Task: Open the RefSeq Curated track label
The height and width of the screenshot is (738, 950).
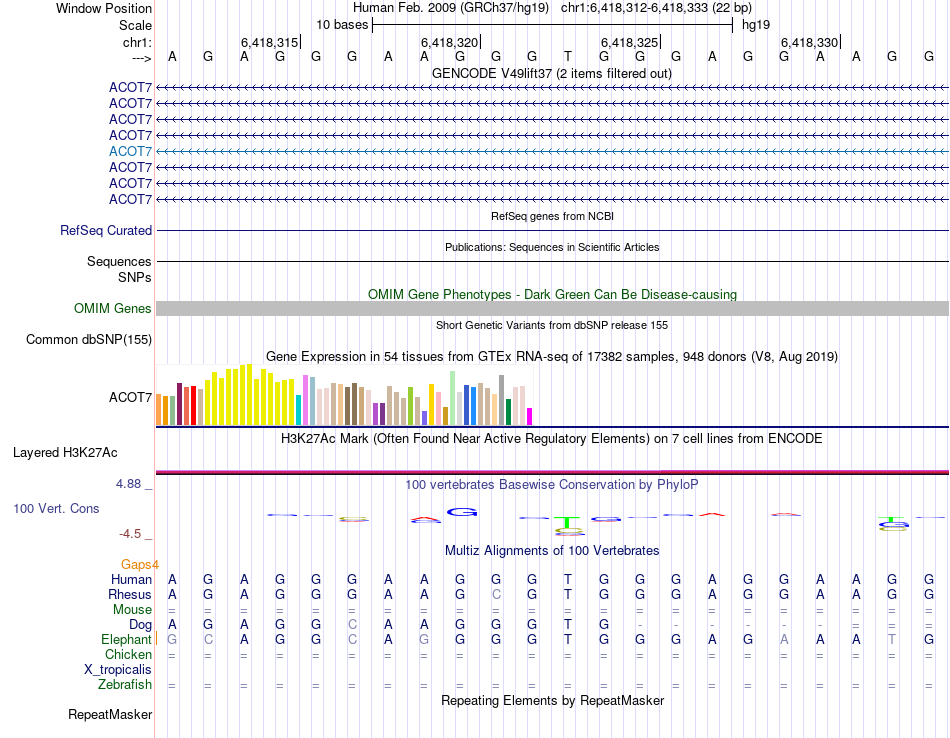Action: tap(106, 230)
